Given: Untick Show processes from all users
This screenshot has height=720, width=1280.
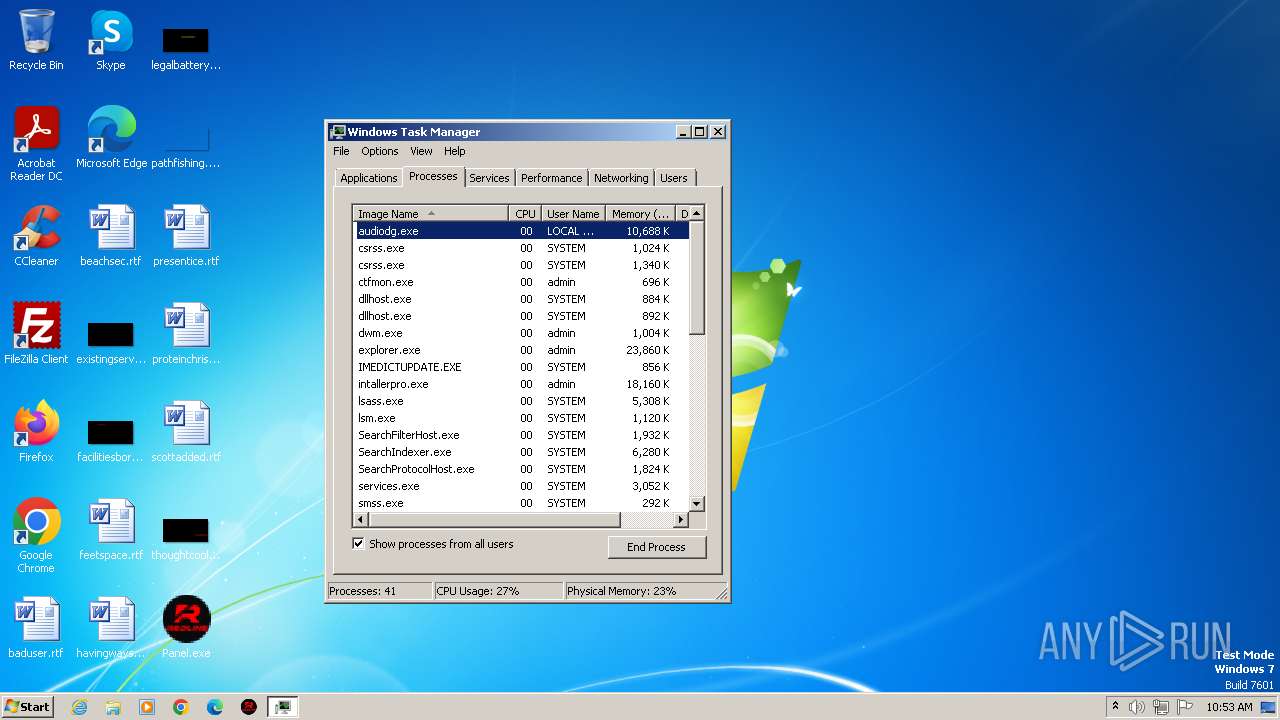Looking at the screenshot, I should [x=358, y=544].
